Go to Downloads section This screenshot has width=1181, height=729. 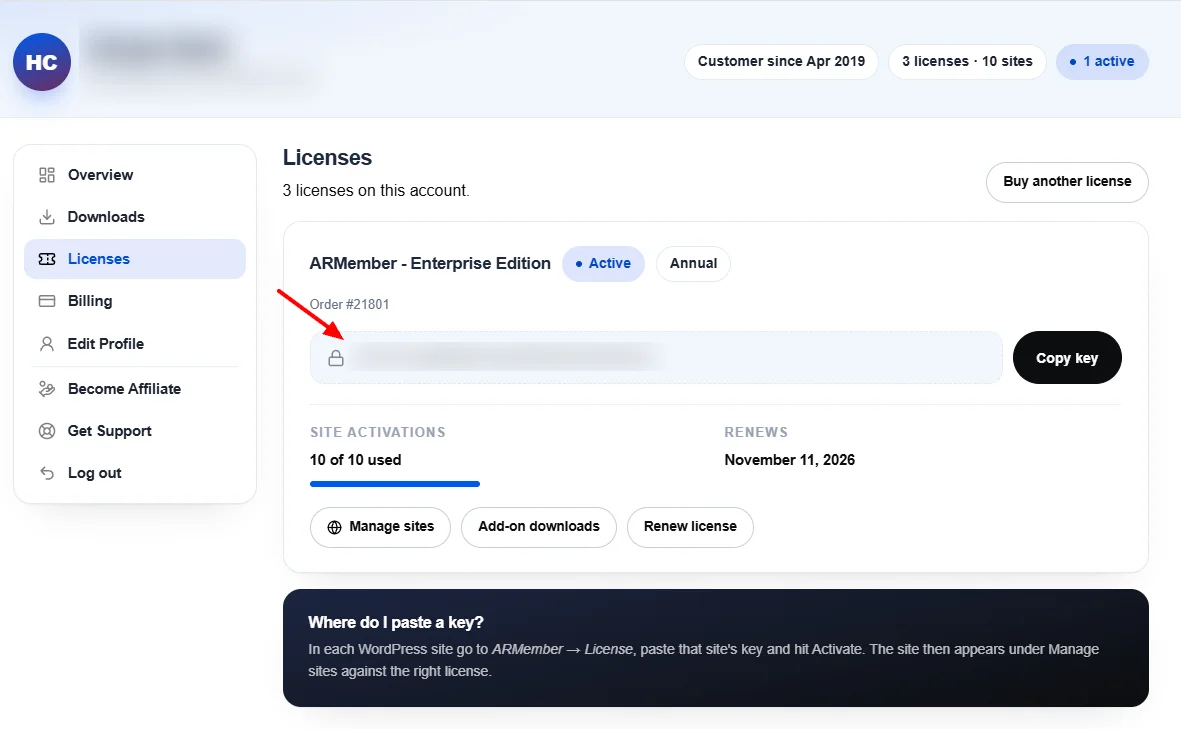[x=135, y=217]
